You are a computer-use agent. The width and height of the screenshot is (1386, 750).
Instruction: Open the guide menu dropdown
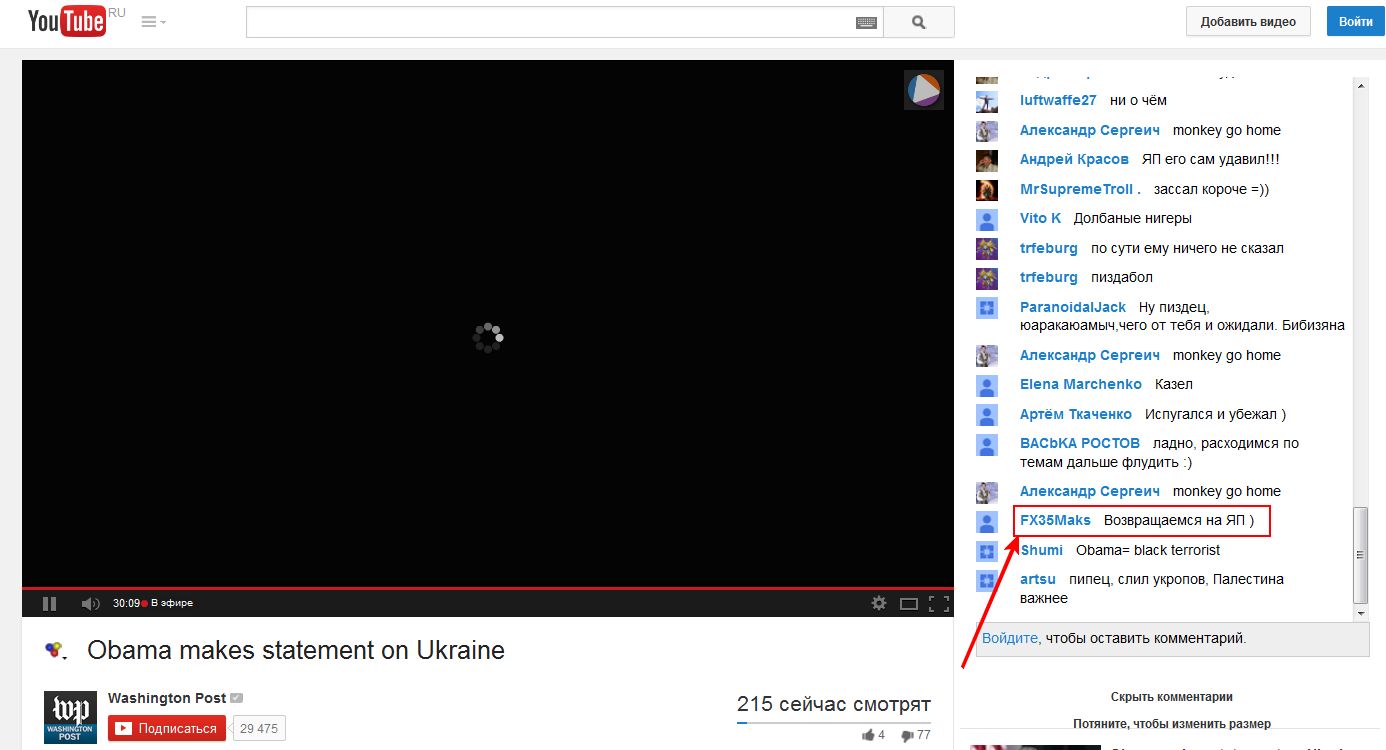(x=154, y=22)
